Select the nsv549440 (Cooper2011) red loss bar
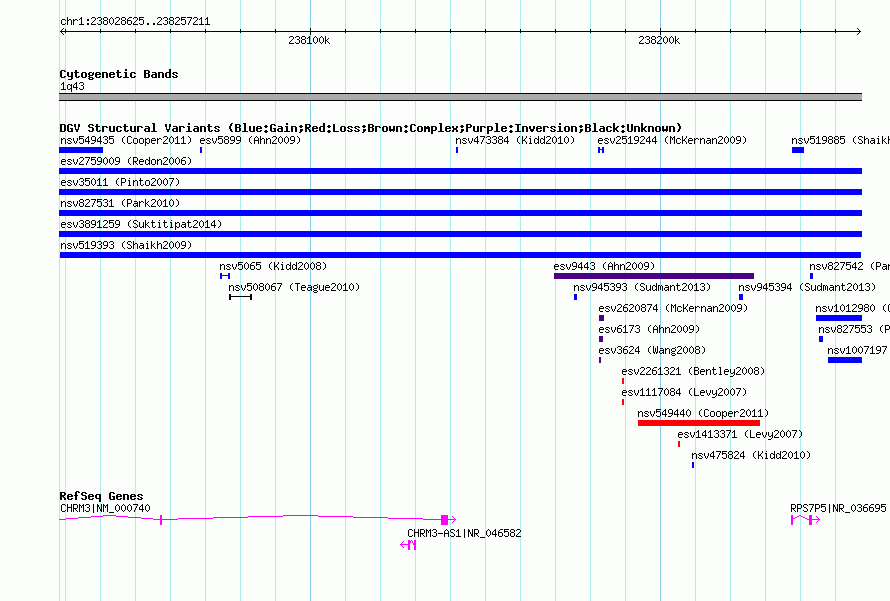This screenshot has width=890, height=601. tap(699, 423)
